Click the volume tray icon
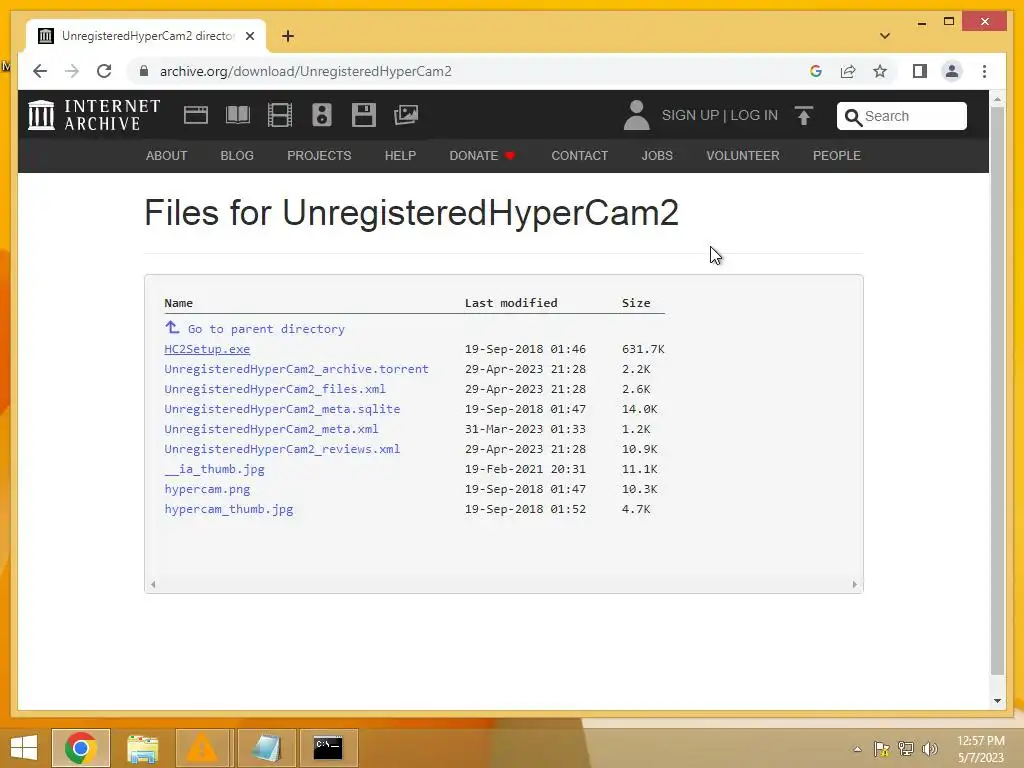The width and height of the screenshot is (1024, 768). [x=929, y=748]
